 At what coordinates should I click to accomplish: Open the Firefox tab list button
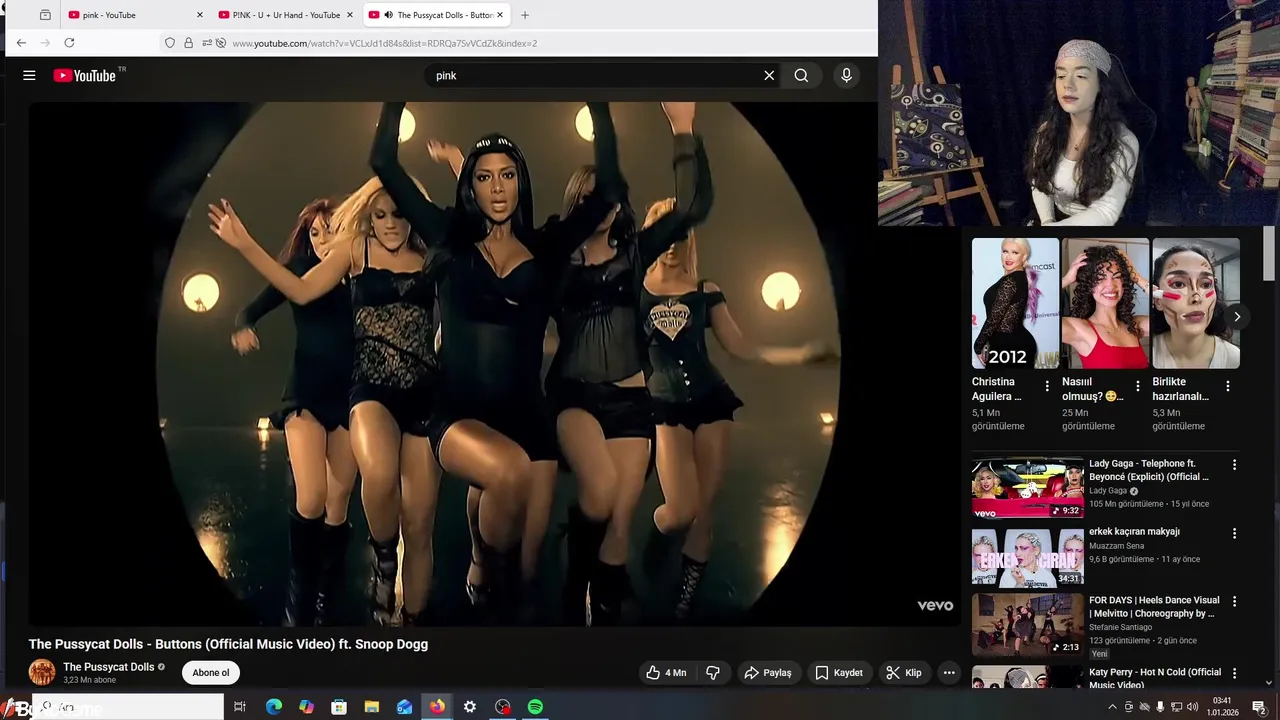click(x=45, y=15)
